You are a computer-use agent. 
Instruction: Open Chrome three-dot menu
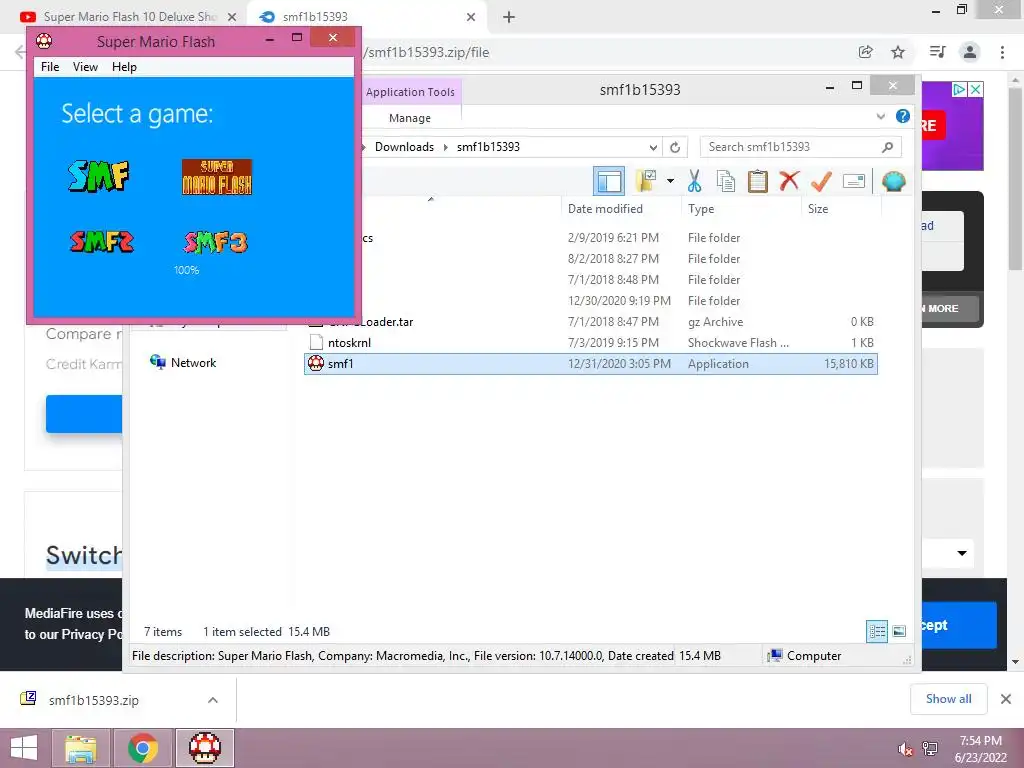1002,52
